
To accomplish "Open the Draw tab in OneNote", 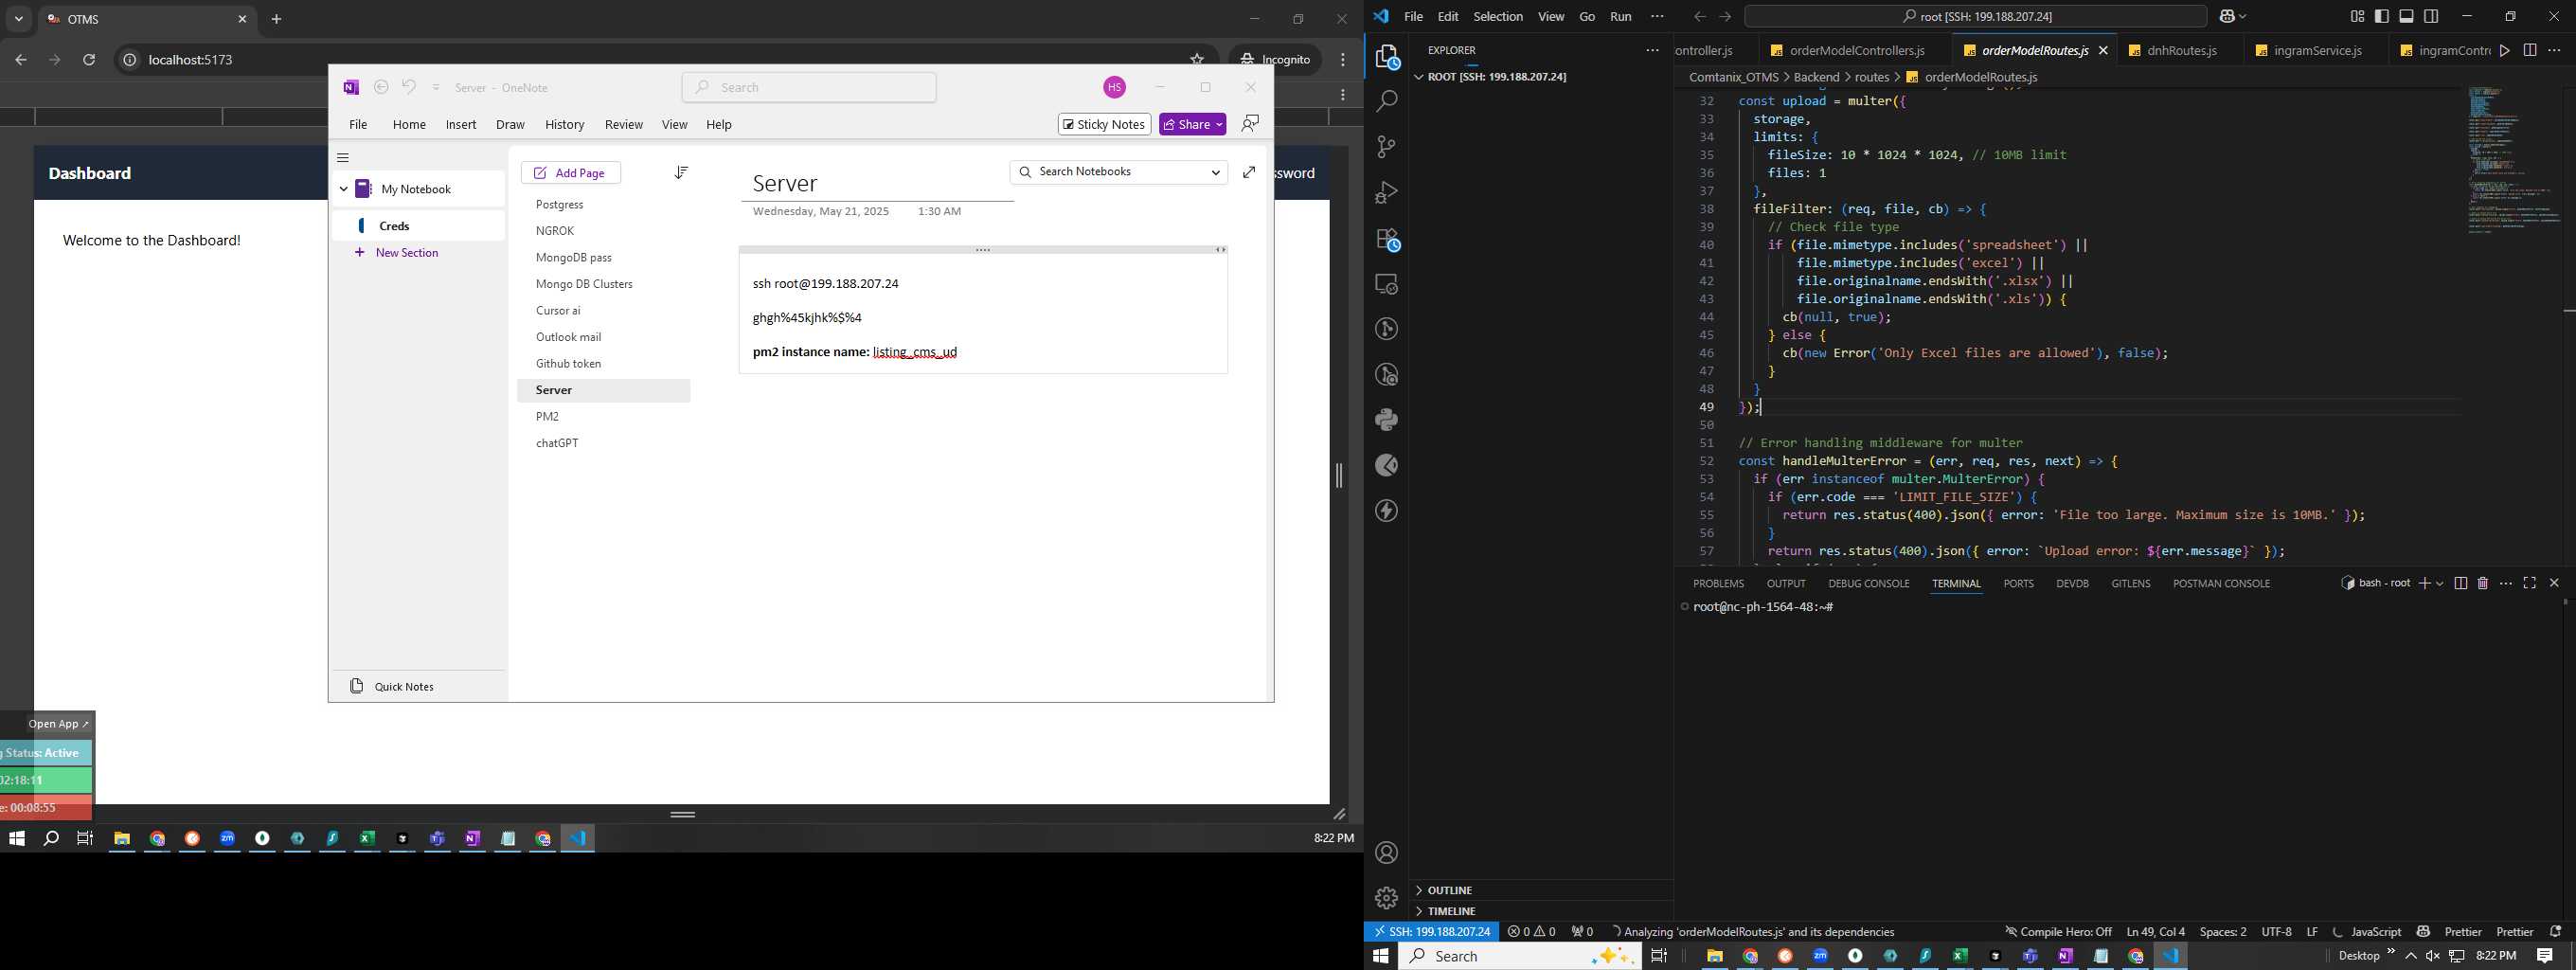I will coord(510,124).
